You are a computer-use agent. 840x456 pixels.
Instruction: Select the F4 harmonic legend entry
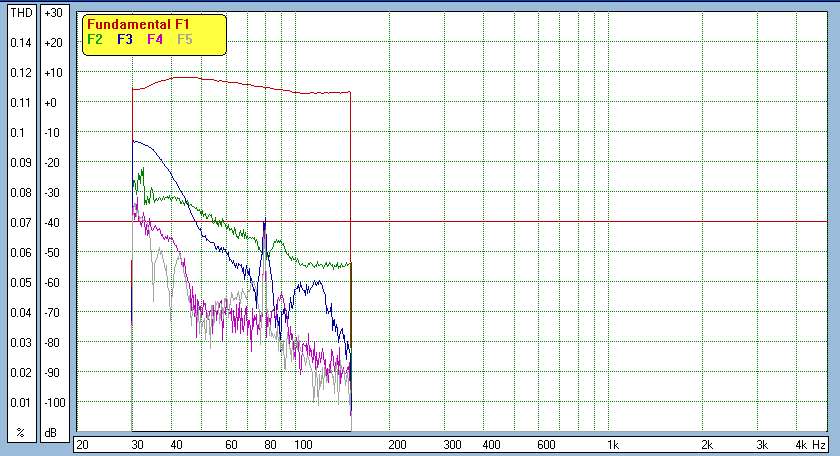[155, 40]
